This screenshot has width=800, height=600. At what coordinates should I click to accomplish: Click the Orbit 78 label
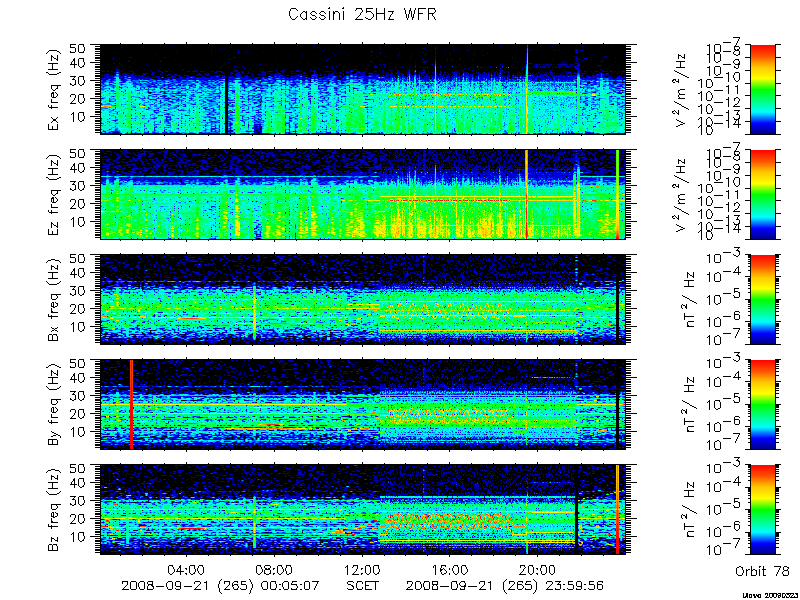tap(762, 571)
